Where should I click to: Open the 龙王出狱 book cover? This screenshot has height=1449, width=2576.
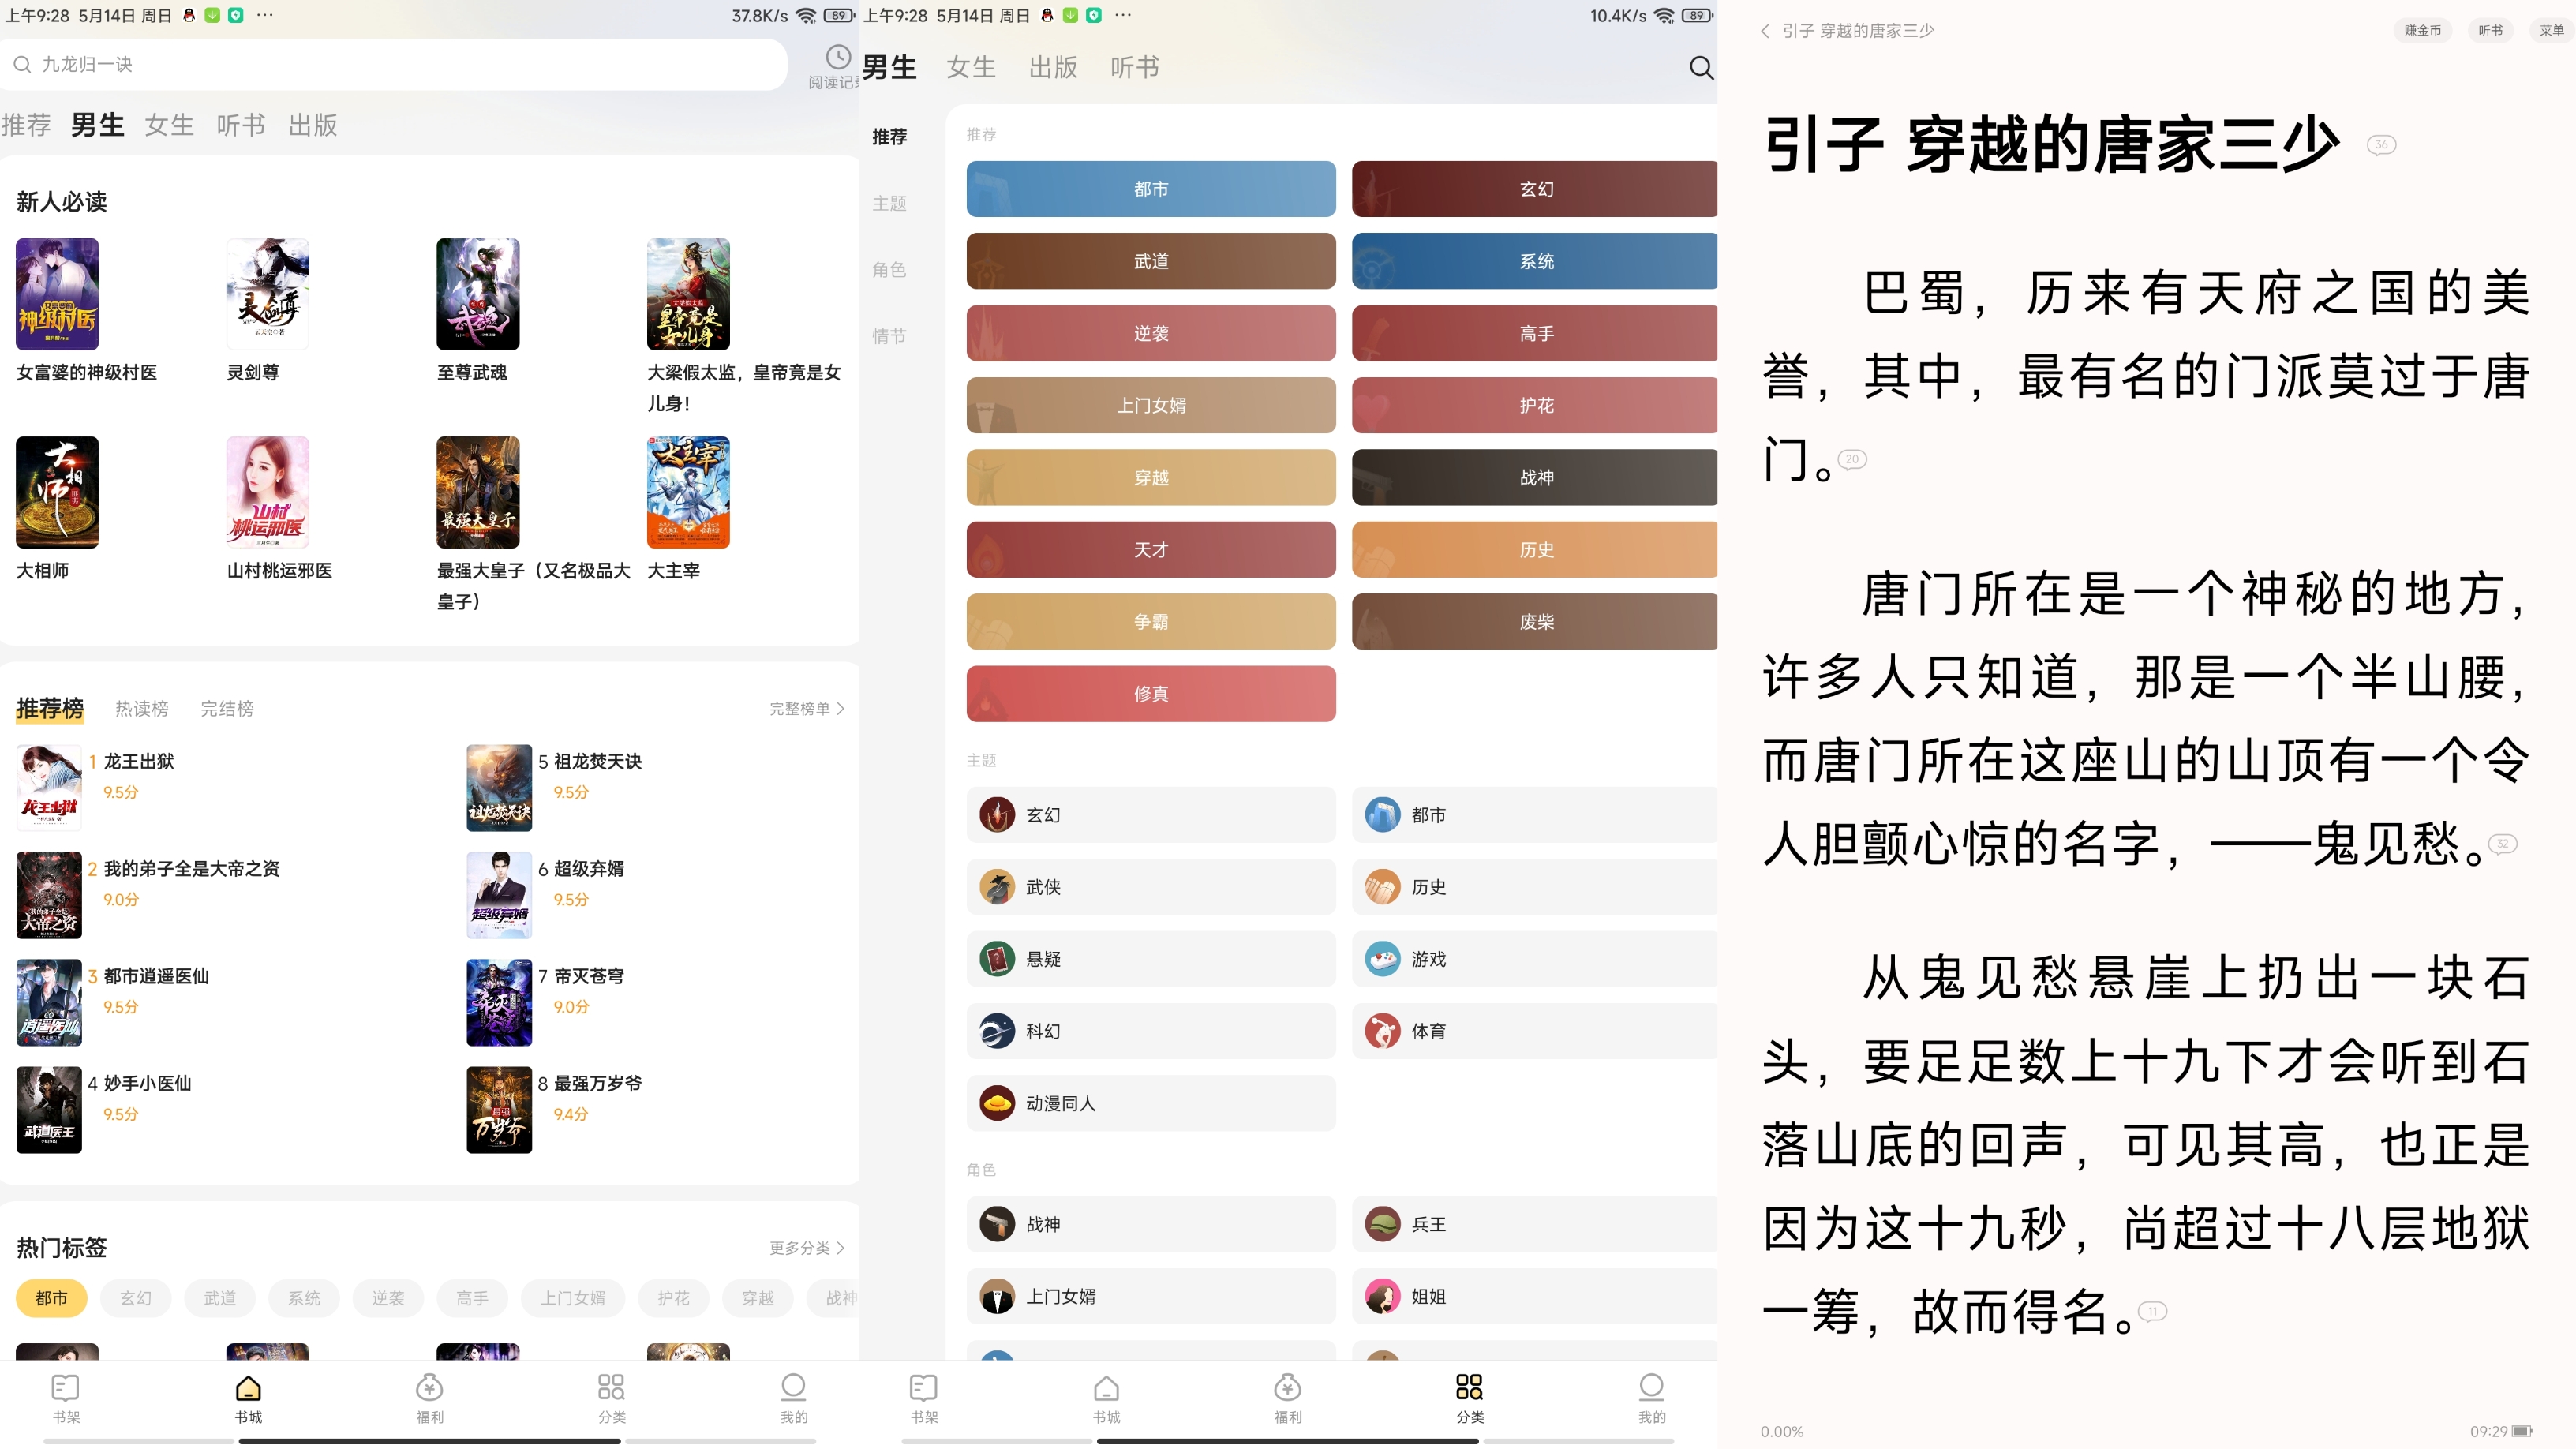point(48,788)
